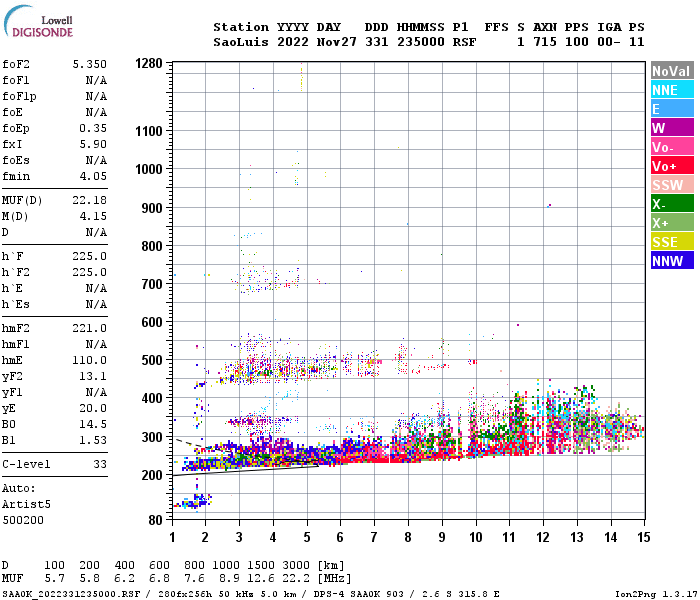Viewport: 700px width, 600px height.
Task: Select the NNW blue legend swatch
Action: click(x=672, y=261)
